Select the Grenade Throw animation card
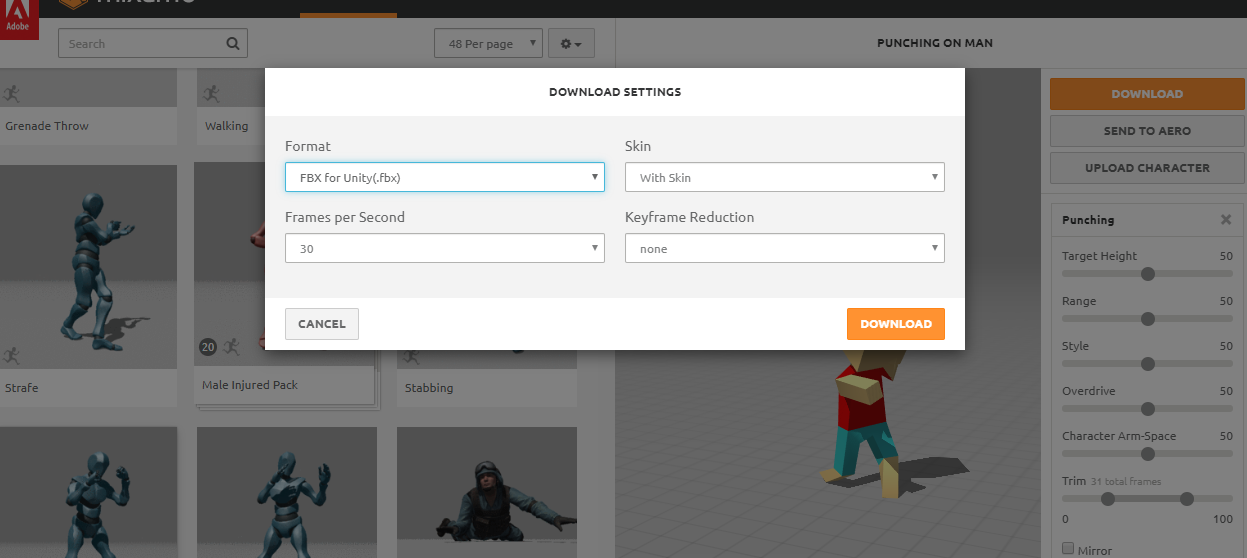Image resolution: width=1247 pixels, height=558 pixels. (88, 106)
